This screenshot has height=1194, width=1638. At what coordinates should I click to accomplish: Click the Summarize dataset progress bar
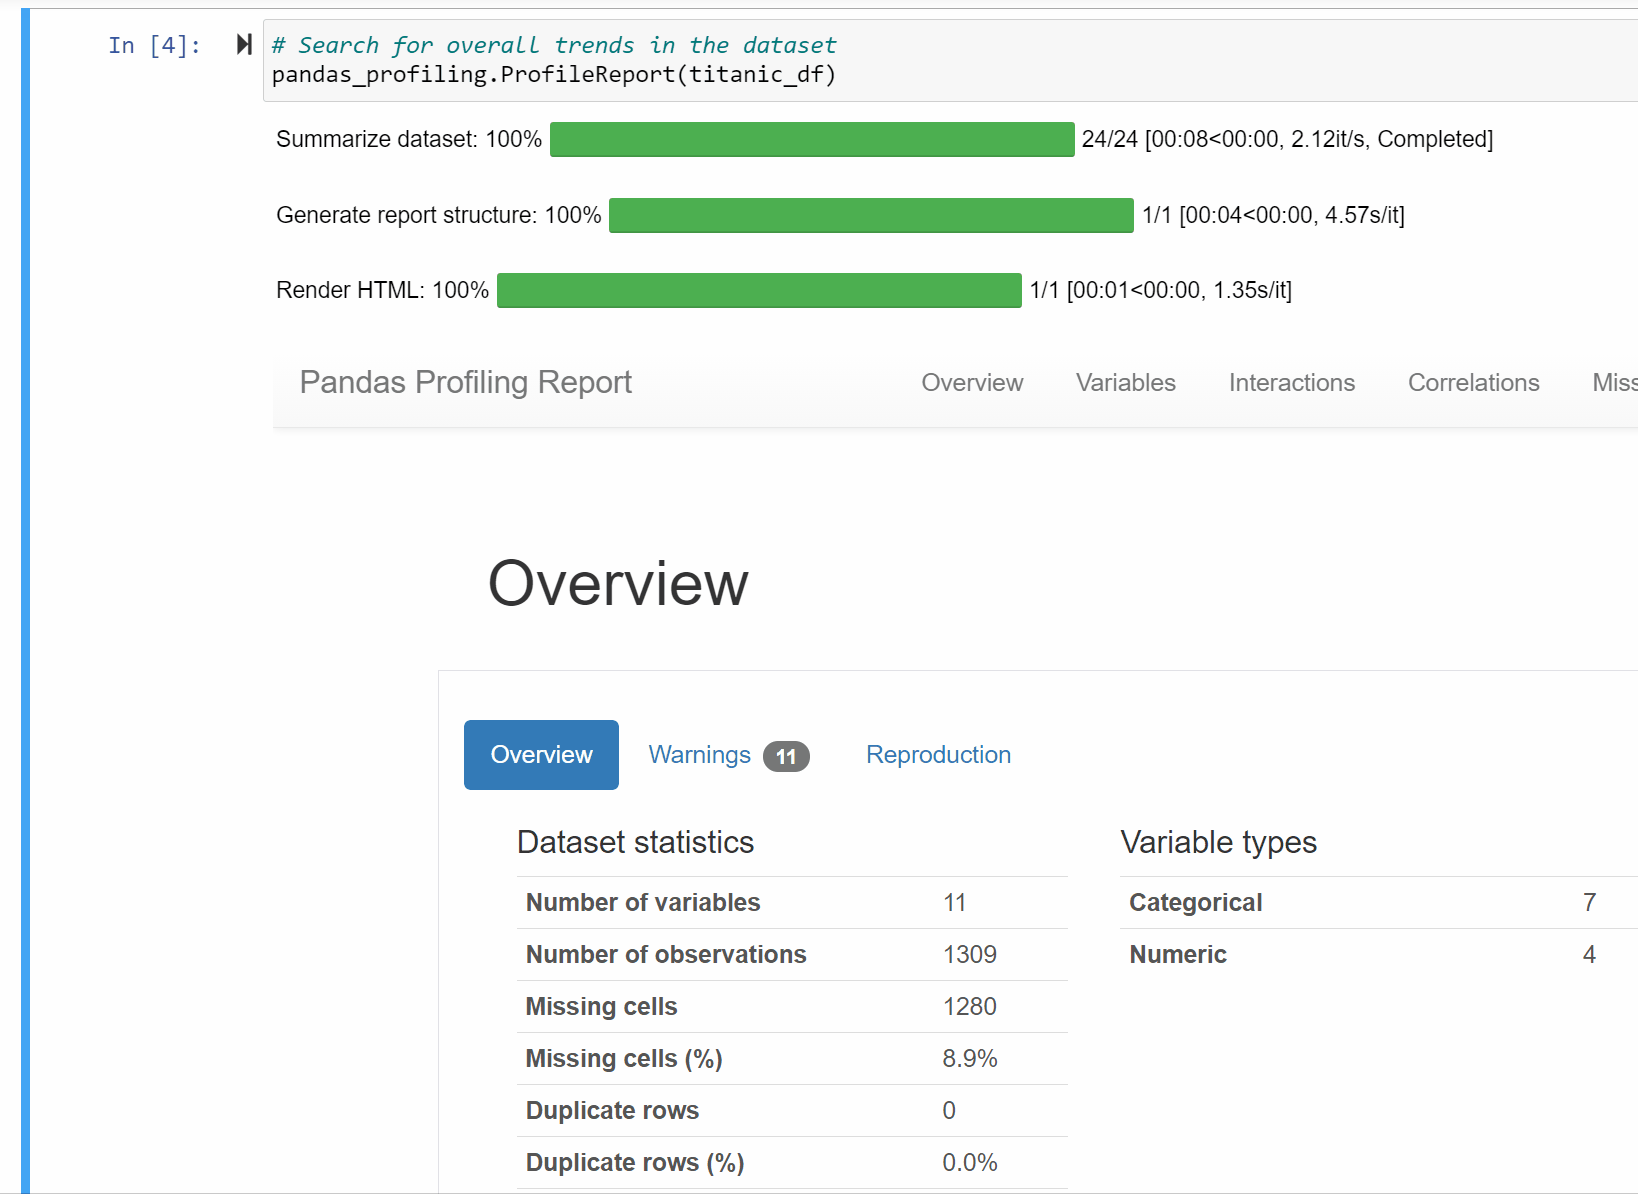812,139
